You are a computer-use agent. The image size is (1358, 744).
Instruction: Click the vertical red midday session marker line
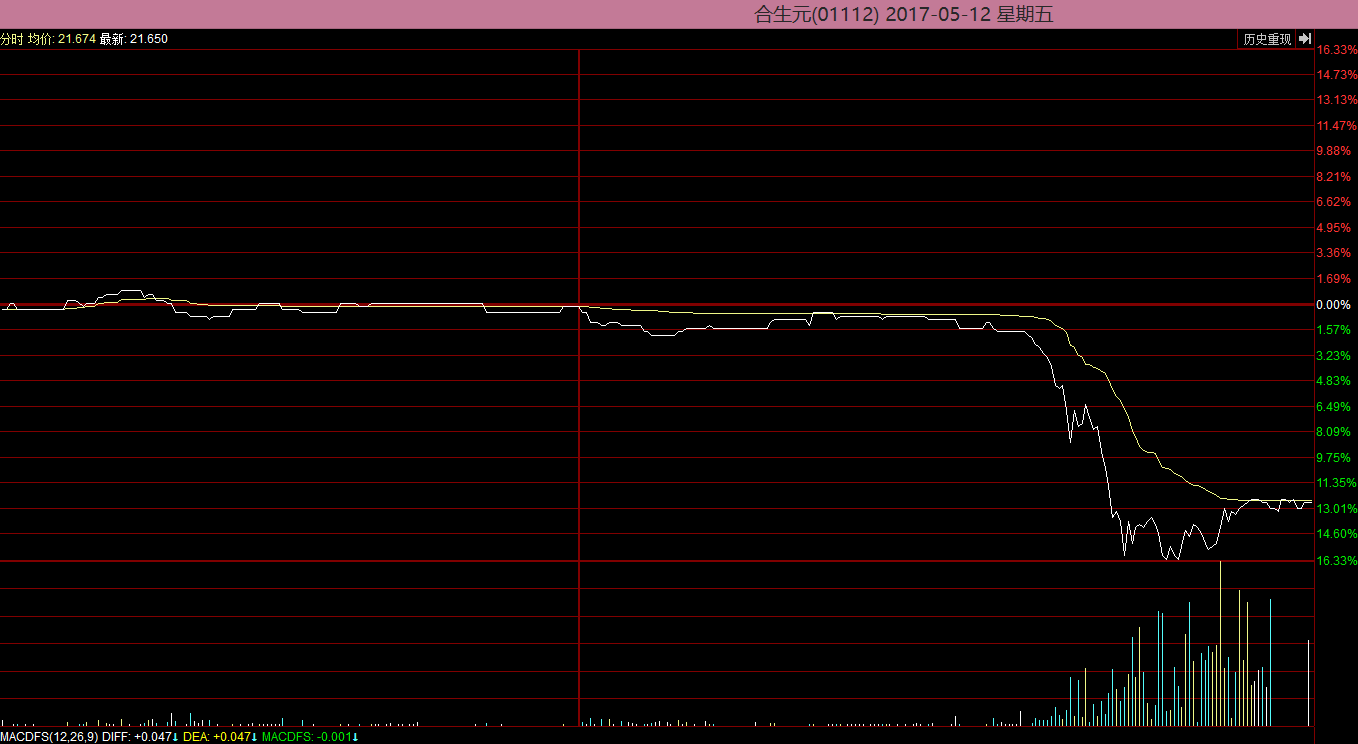pyautogui.click(x=579, y=387)
